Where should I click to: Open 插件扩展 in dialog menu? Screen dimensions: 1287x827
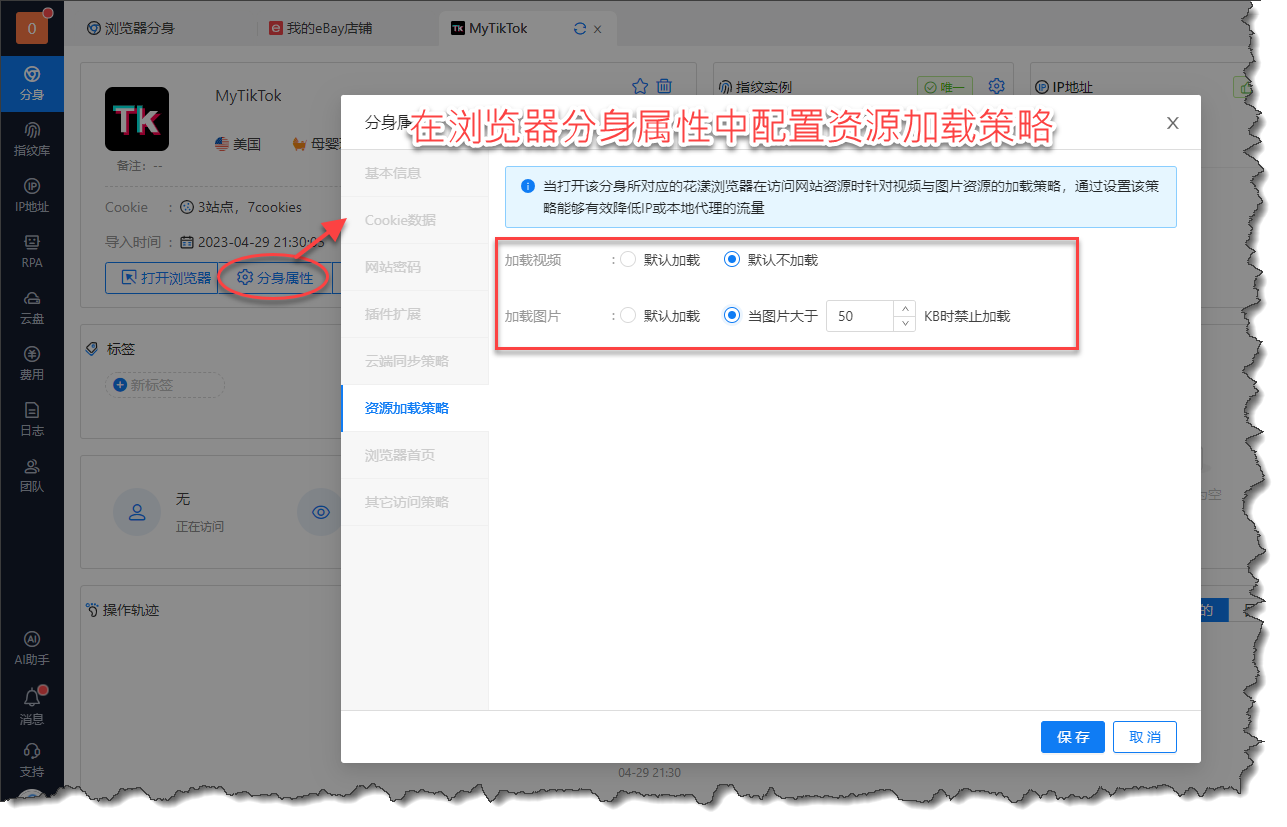click(415, 314)
